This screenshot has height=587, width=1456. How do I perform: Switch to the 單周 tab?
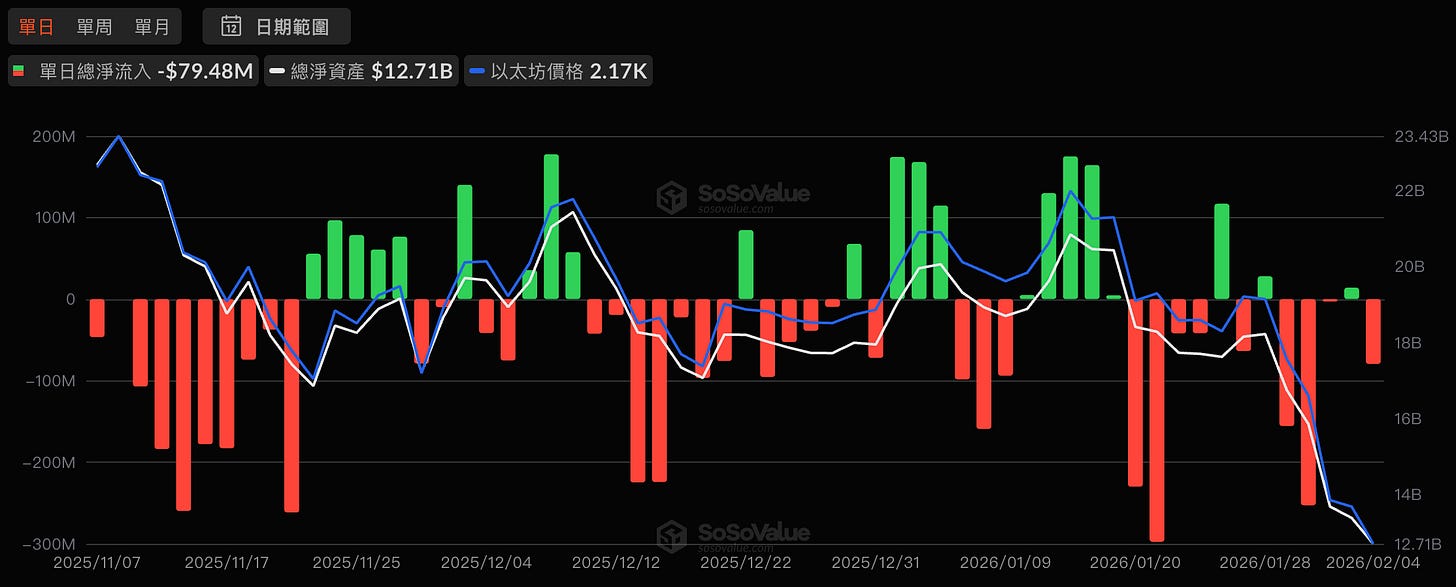93,26
